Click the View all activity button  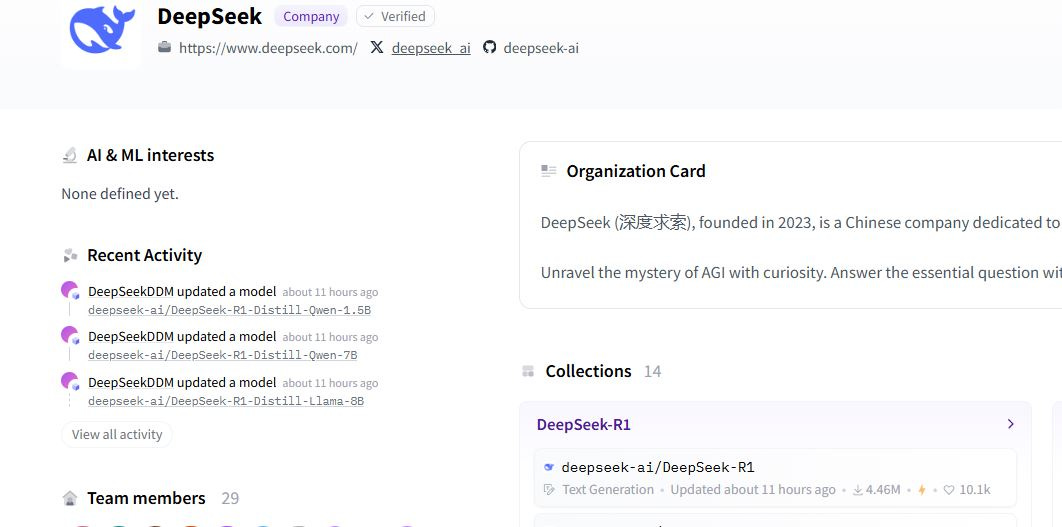pos(117,434)
